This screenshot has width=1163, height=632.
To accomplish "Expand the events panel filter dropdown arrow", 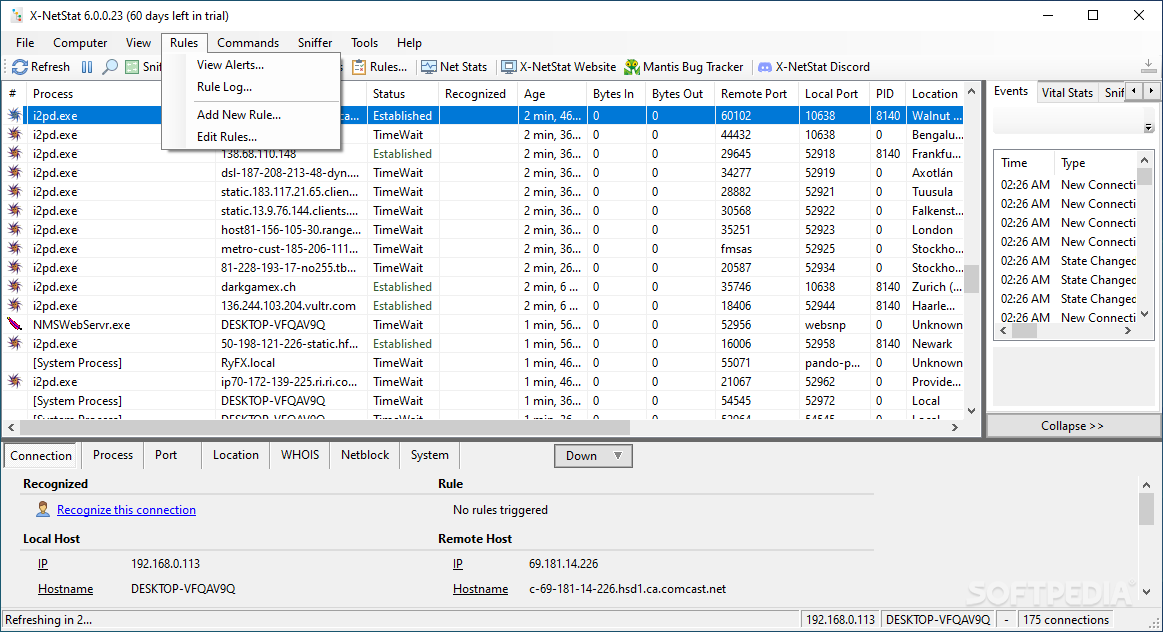I will [x=1148, y=128].
